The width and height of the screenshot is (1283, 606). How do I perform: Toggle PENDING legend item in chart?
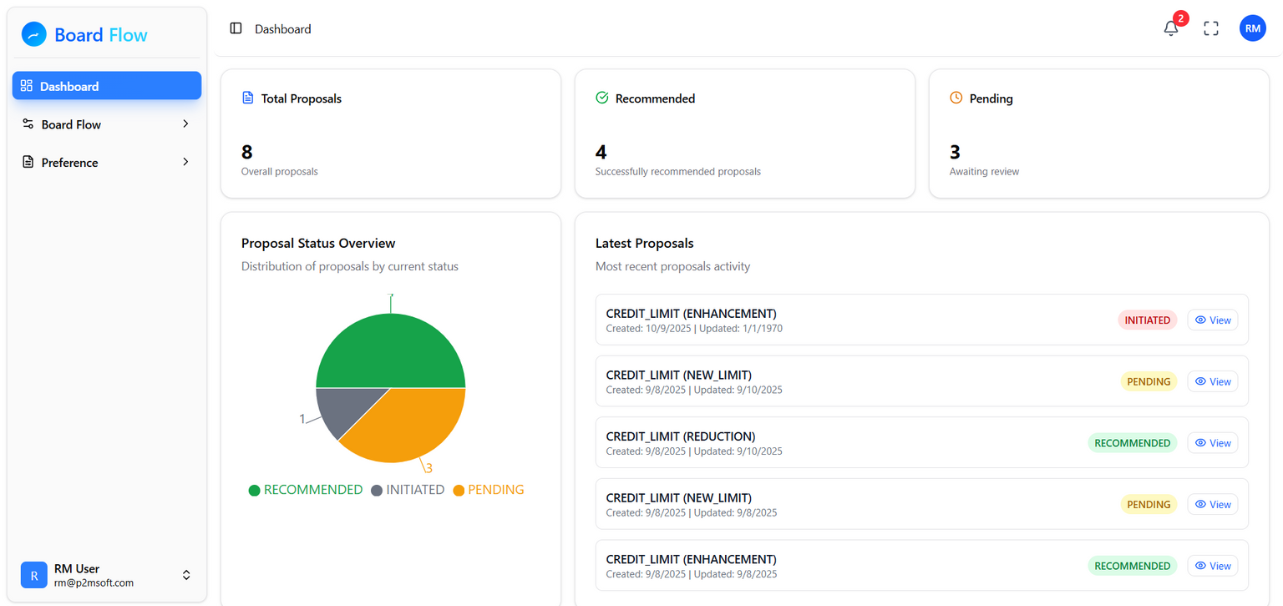488,490
